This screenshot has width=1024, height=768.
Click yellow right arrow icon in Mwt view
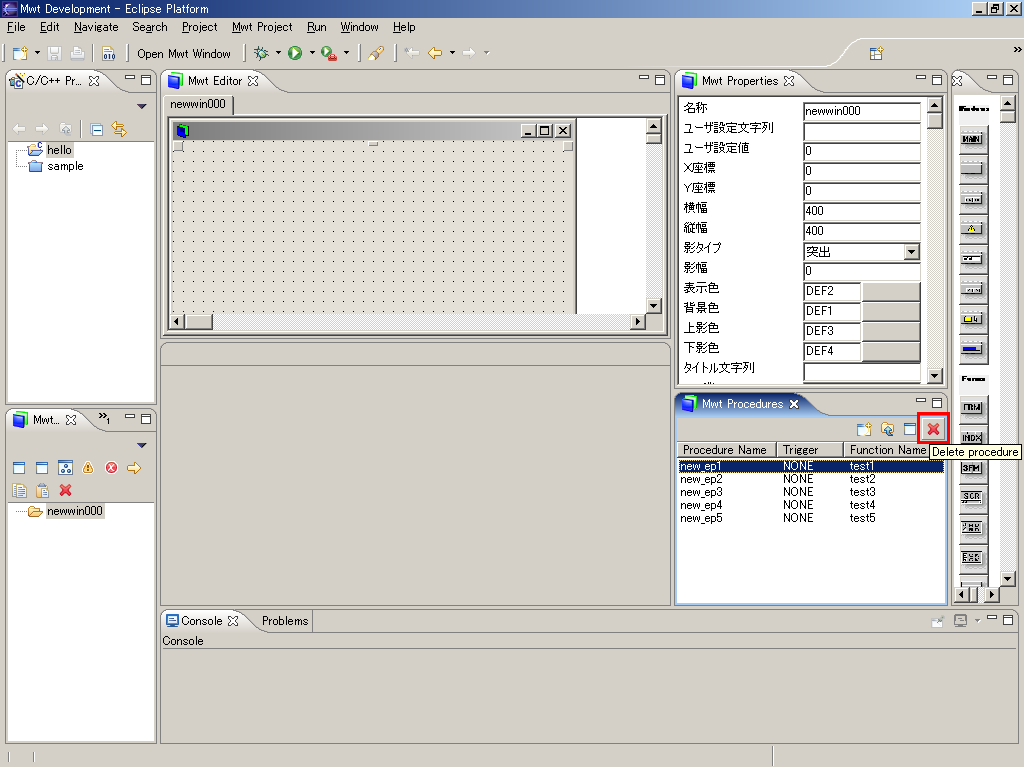(134, 468)
